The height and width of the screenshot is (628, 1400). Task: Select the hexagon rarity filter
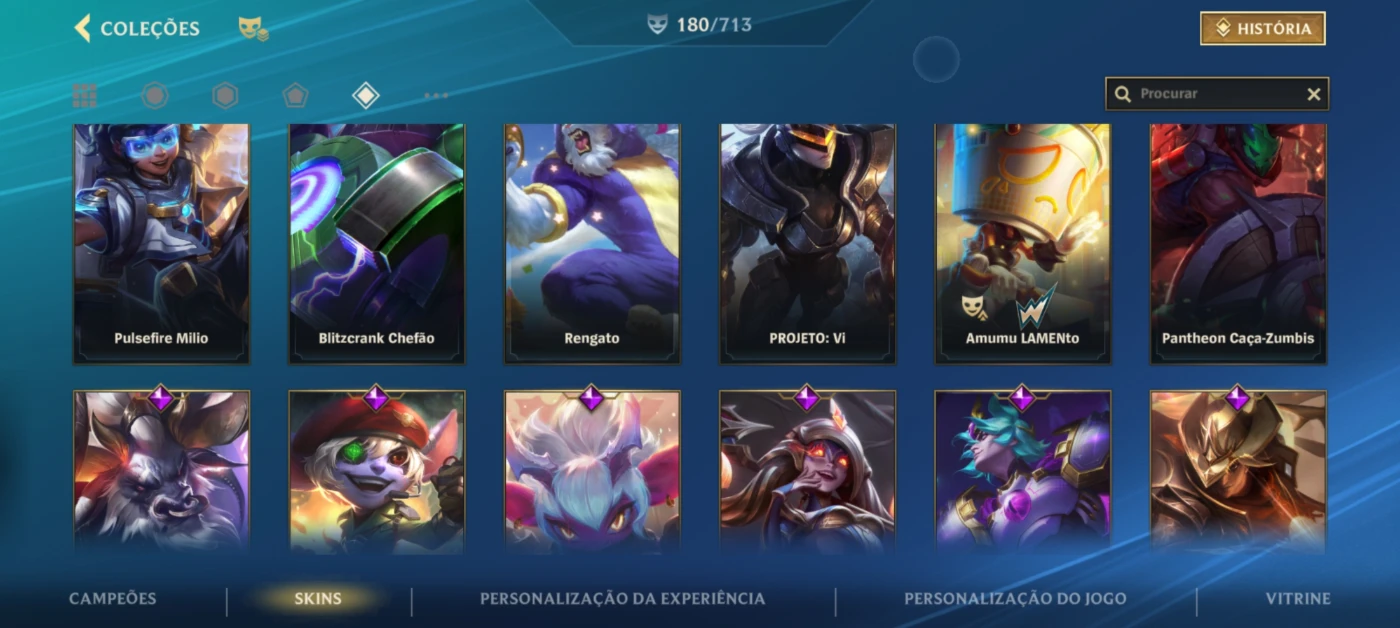coord(225,95)
